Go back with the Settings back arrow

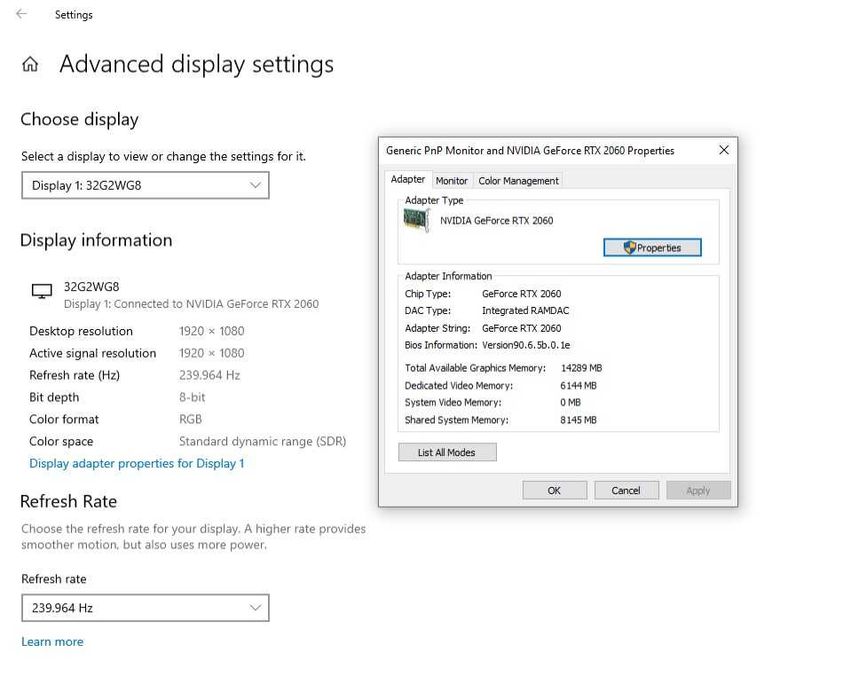[x=22, y=14]
